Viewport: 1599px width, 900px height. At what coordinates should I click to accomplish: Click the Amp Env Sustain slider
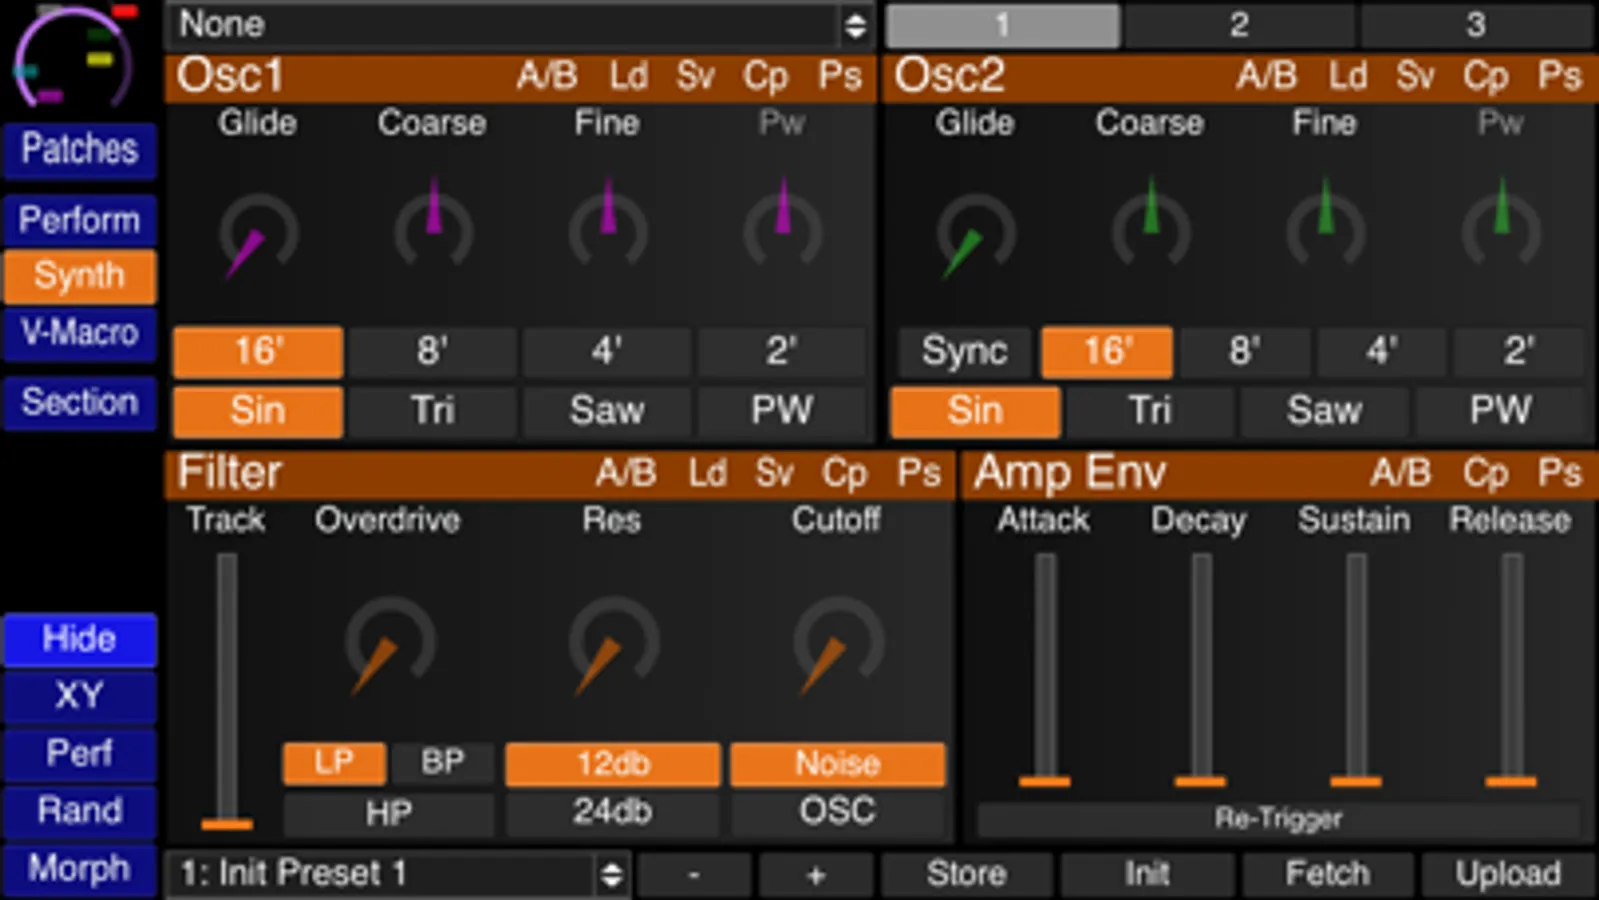[1356, 669]
